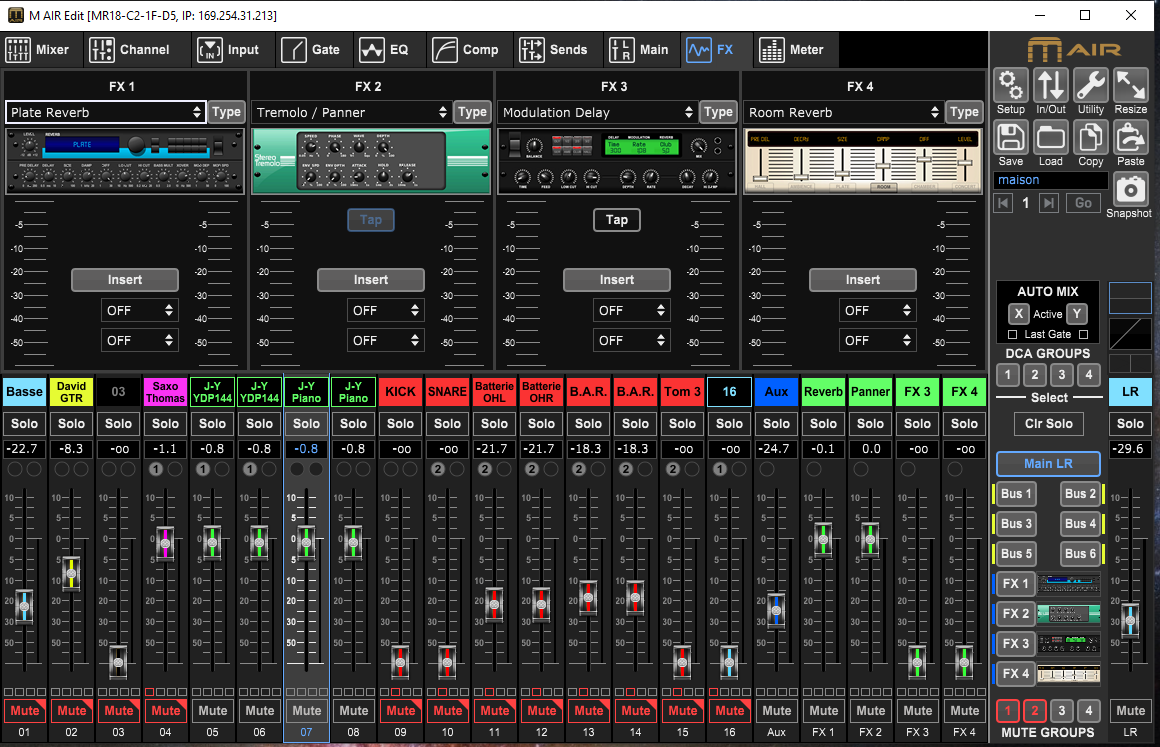Viewport: 1160px width, 747px height.
Task: Open FX 1 first insert OFF dropdown
Action: (x=140, y=311)
